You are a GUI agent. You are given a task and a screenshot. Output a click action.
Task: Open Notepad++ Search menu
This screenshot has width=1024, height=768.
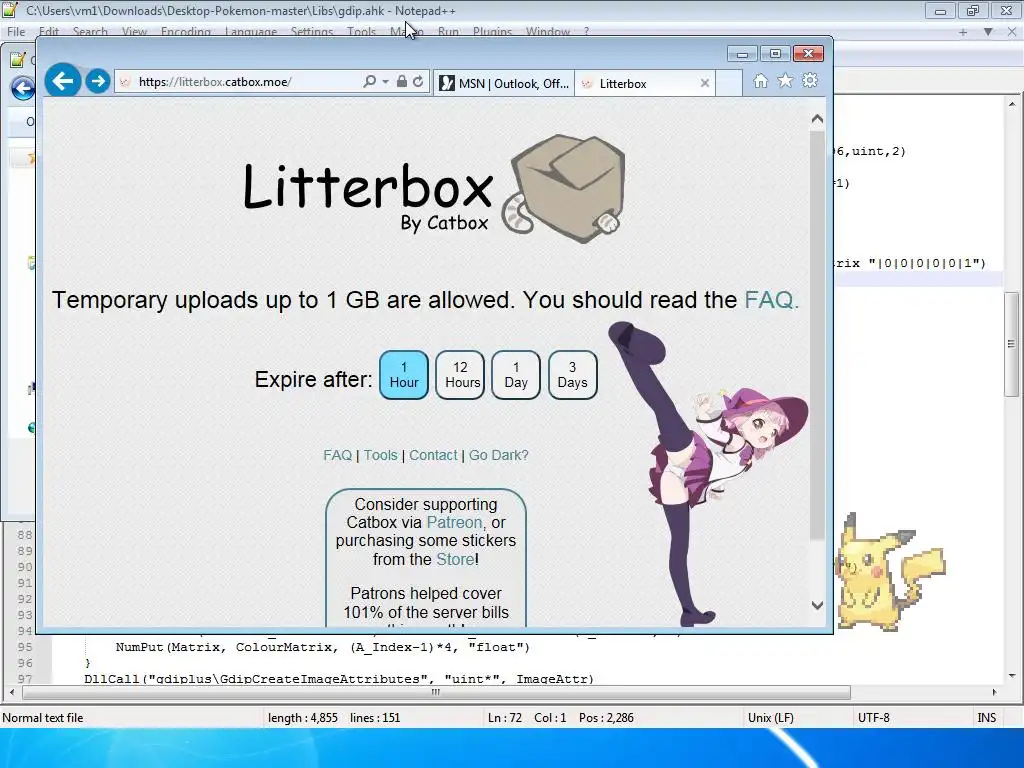[x=90, y=31]
